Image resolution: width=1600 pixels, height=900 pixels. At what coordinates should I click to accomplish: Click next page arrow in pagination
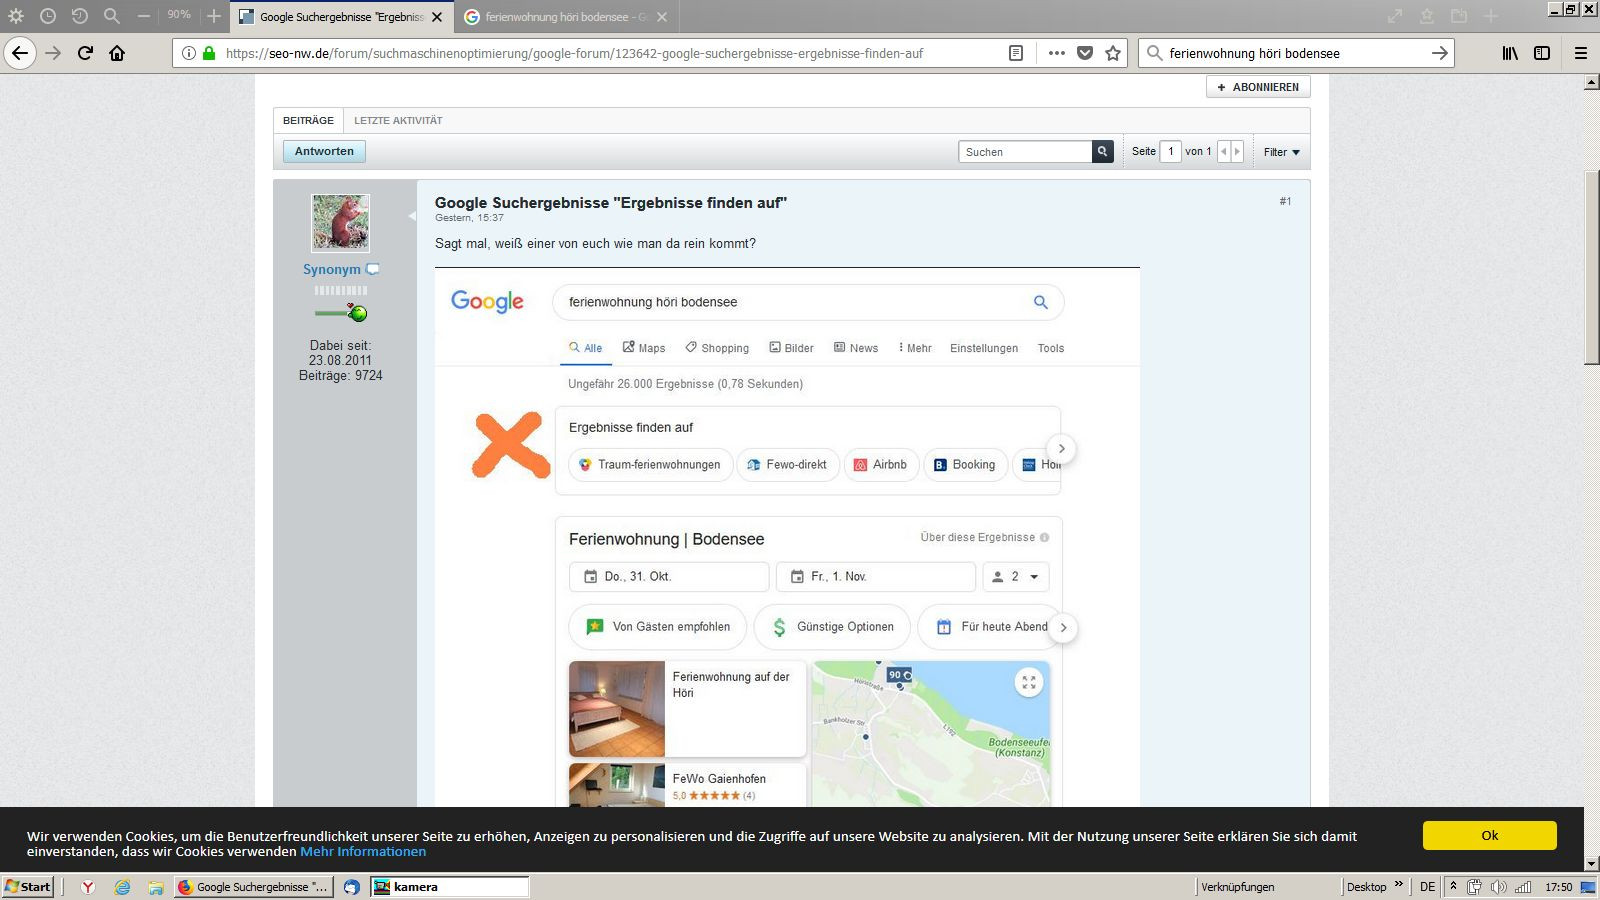tap(1237, 152)
